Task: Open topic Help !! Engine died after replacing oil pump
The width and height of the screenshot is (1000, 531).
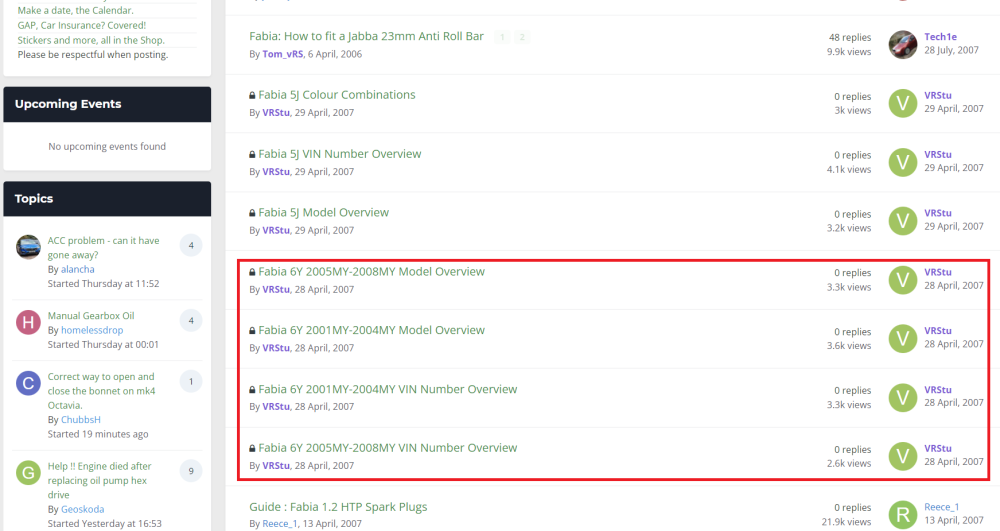Action: tap(99, 480)
